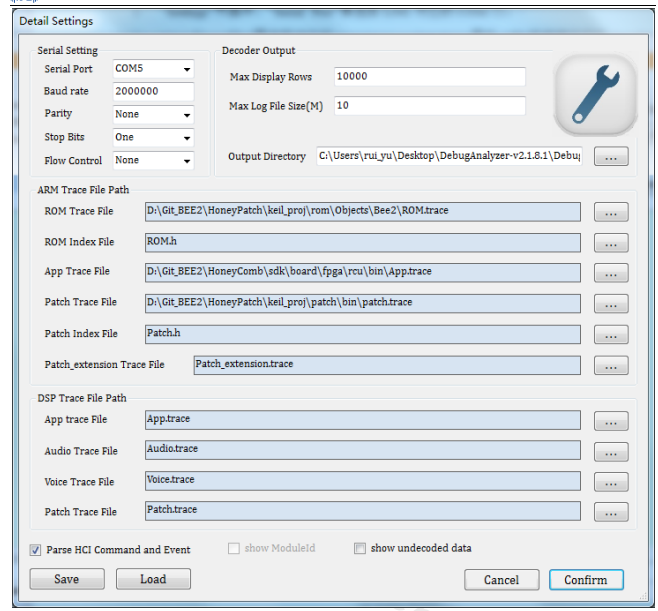Screen dimensions: 658x611
Task: Browse for Audio Trace File
Action: pyautogui.click(x=611, y=452)
